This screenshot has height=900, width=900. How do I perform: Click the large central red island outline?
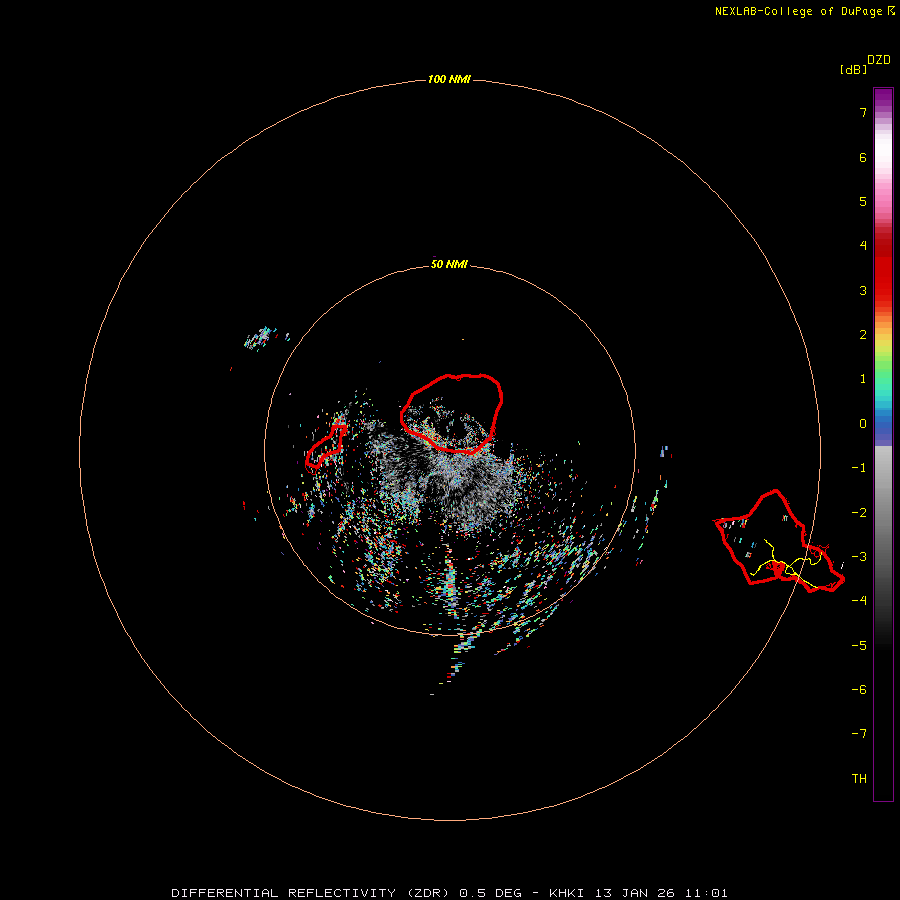click(x=451, y=414)
